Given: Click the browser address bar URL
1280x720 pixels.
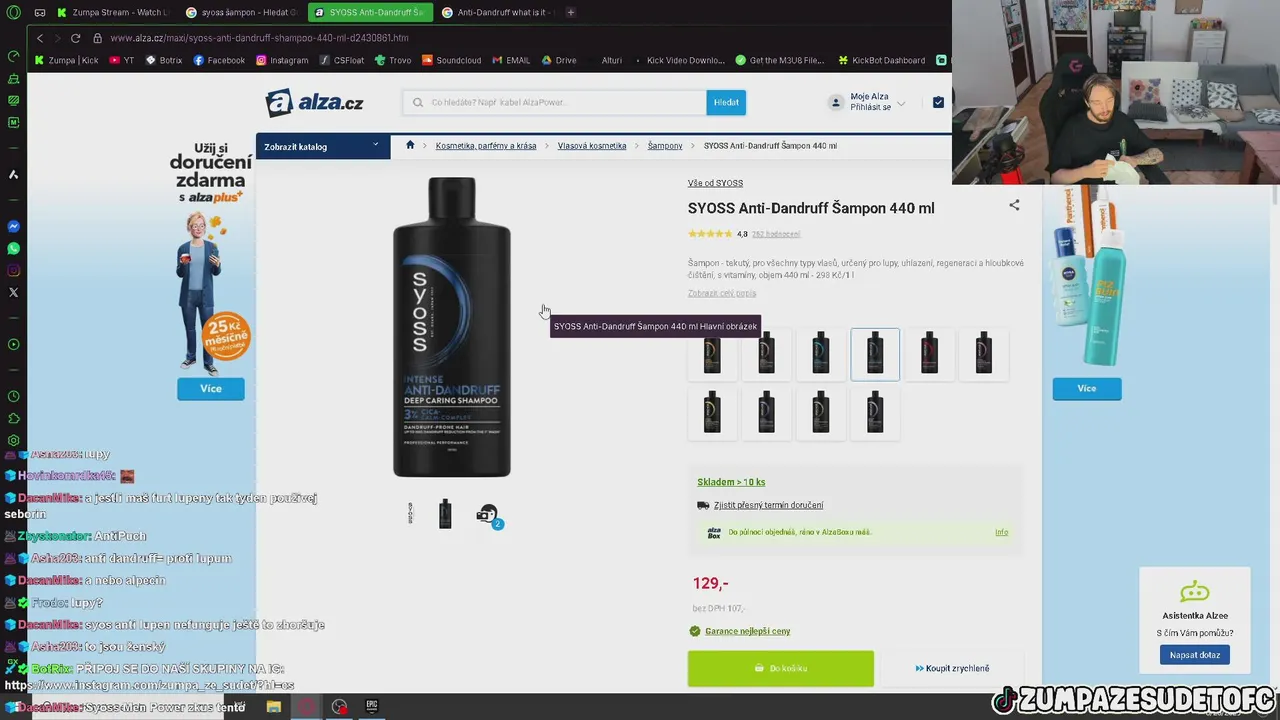Looking at the screenshot, I should click(x=259, y=38).
